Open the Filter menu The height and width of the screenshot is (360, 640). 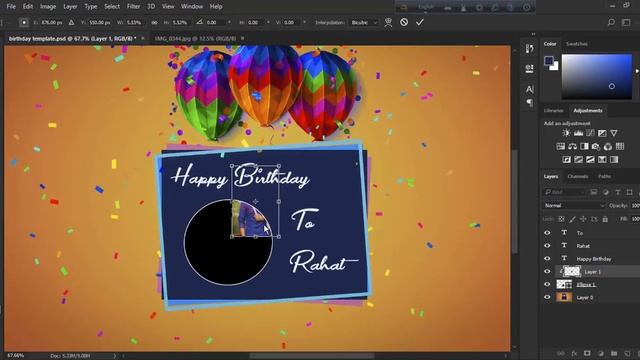[x=133, y=7]
